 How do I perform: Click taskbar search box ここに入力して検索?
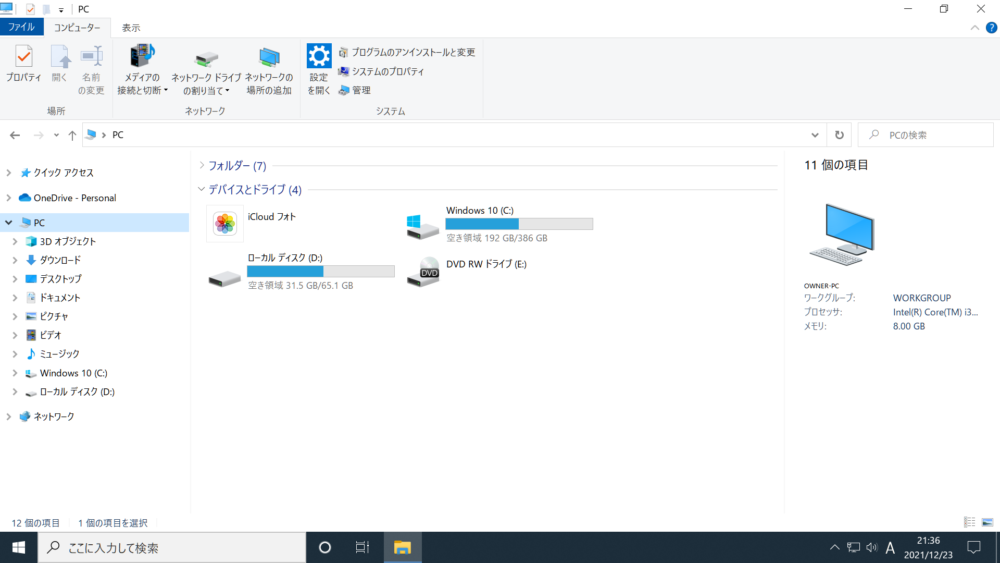[172, 548]
